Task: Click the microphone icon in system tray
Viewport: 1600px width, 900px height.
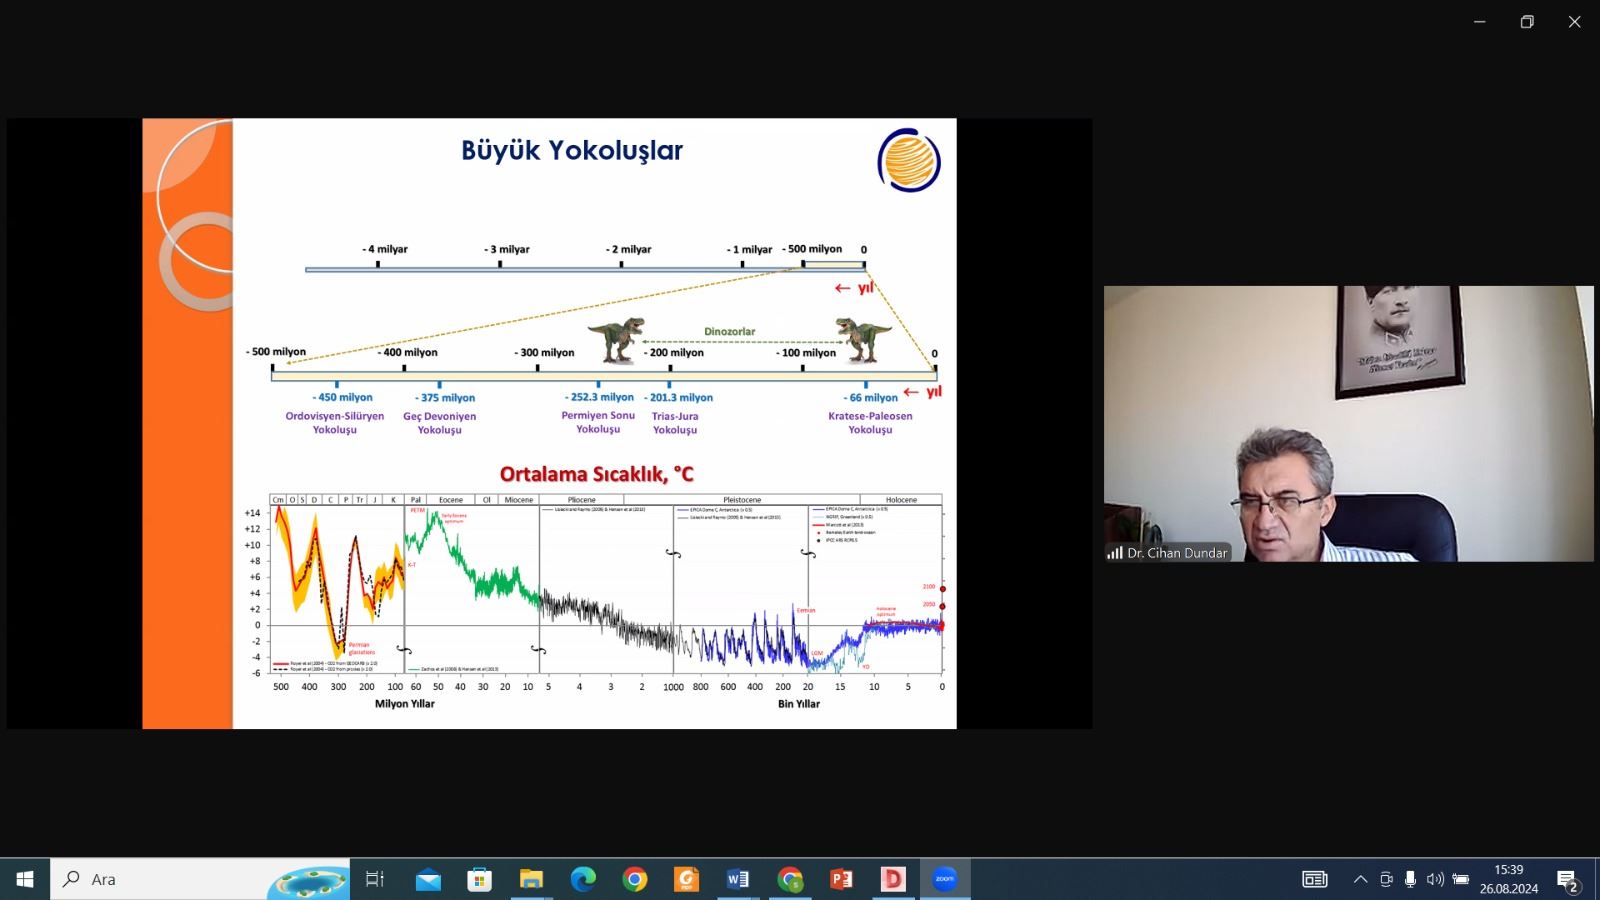Action: tap(1410, 879)
